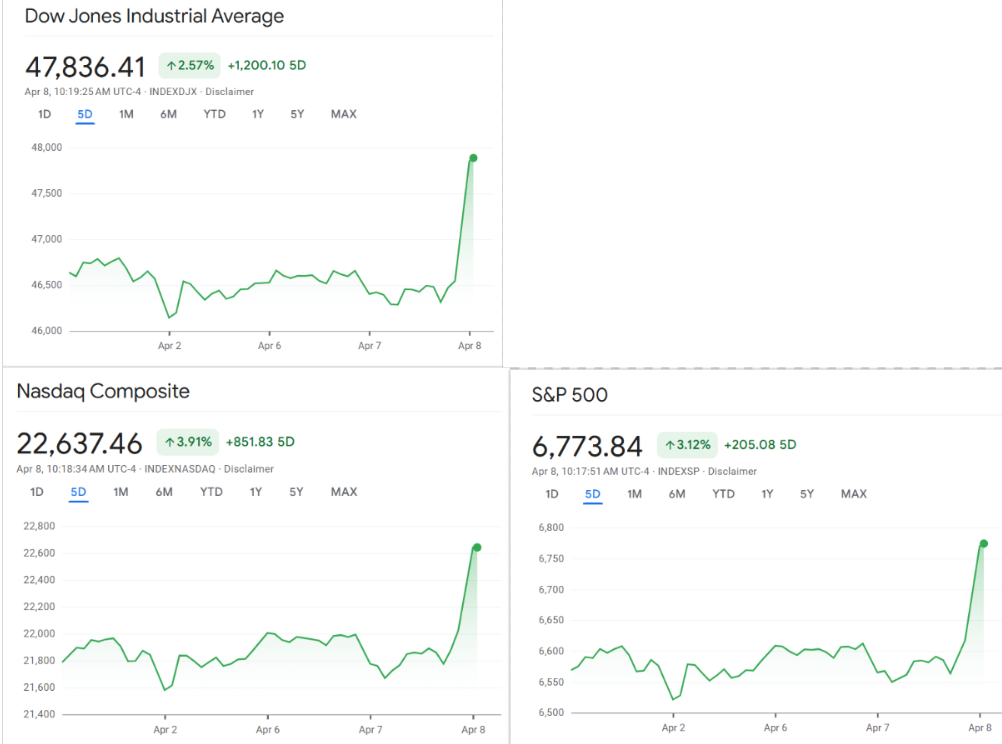Show MAX range for Dow Jones chart
Screen dimensions: 1002x744
coord(343,114)
